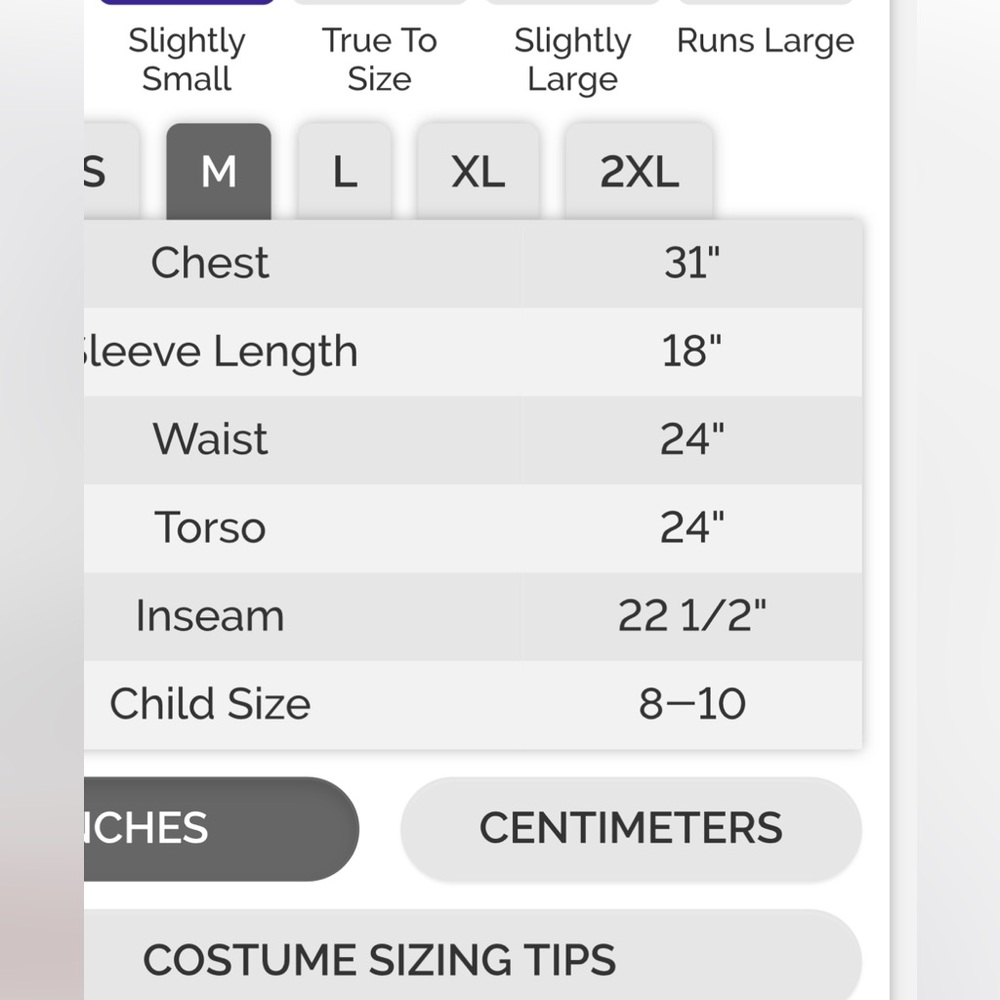Select the M size tab
1000x1000 pixels.
(x=219, y=172)
